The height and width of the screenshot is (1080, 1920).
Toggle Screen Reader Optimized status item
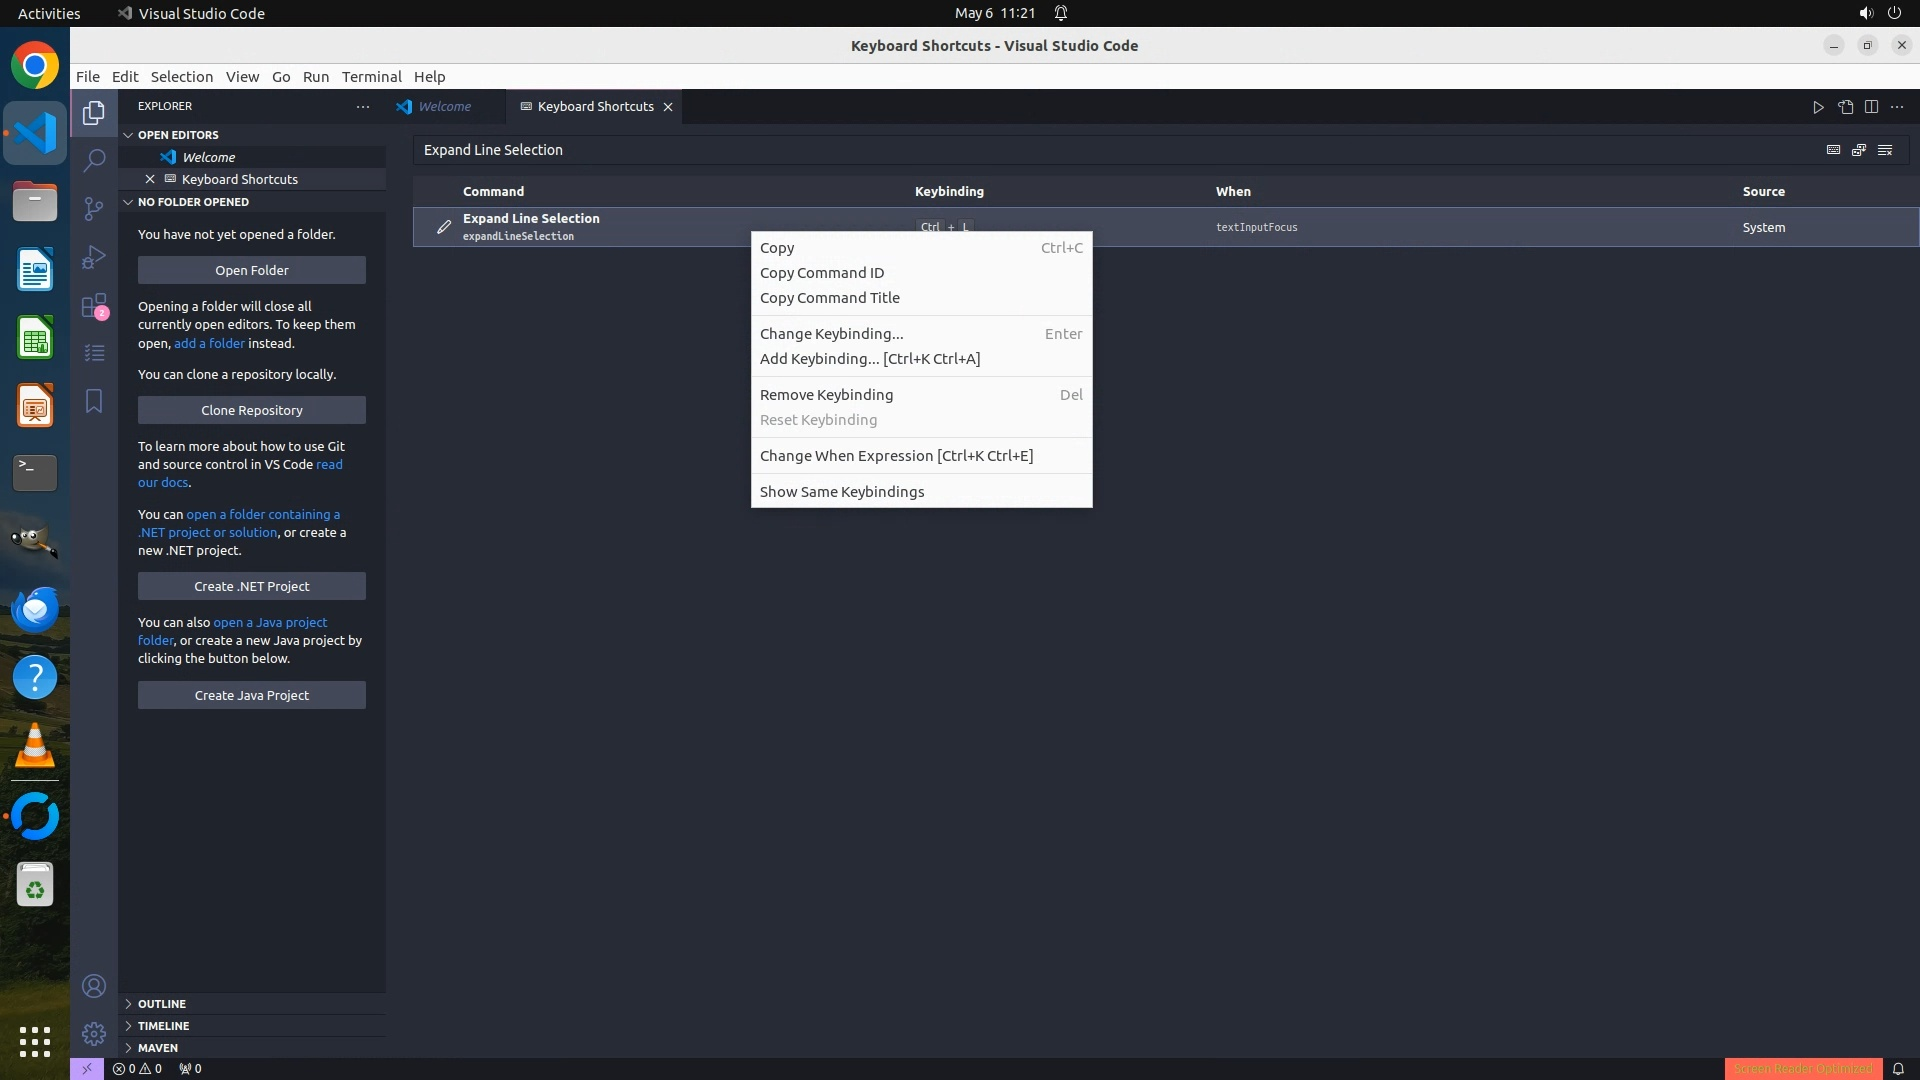click(1802, 1068)
